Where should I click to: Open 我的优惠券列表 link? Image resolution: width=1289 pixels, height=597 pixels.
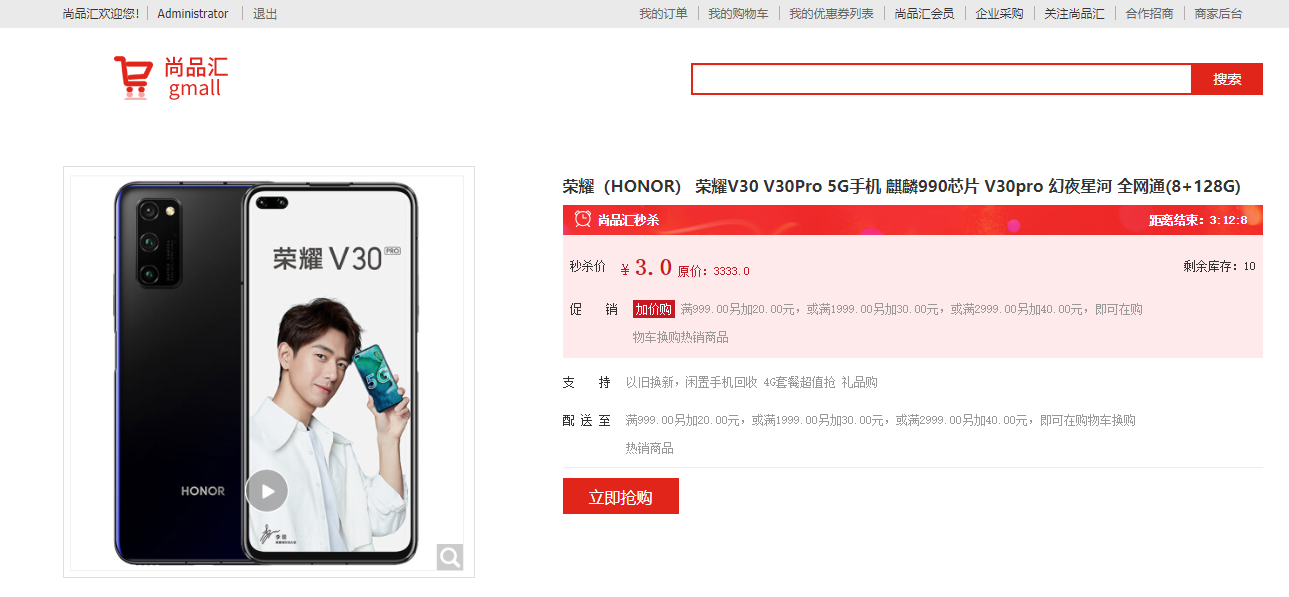(831, 13)
